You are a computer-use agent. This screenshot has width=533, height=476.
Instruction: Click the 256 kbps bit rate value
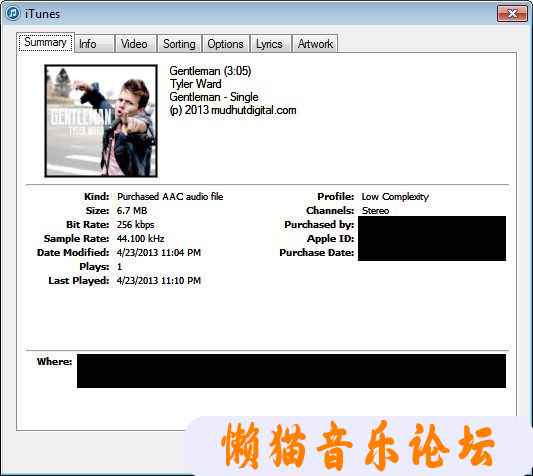[x=135, y=224]
